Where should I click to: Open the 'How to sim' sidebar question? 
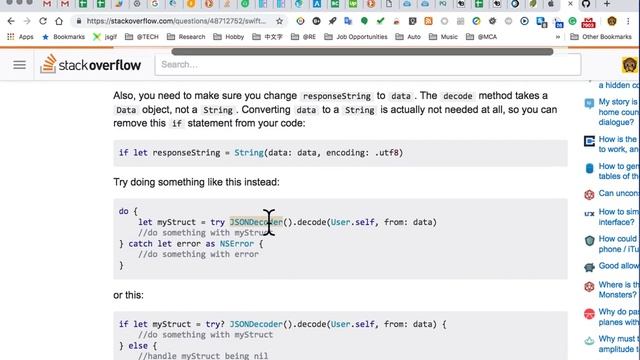coord(619,217)
